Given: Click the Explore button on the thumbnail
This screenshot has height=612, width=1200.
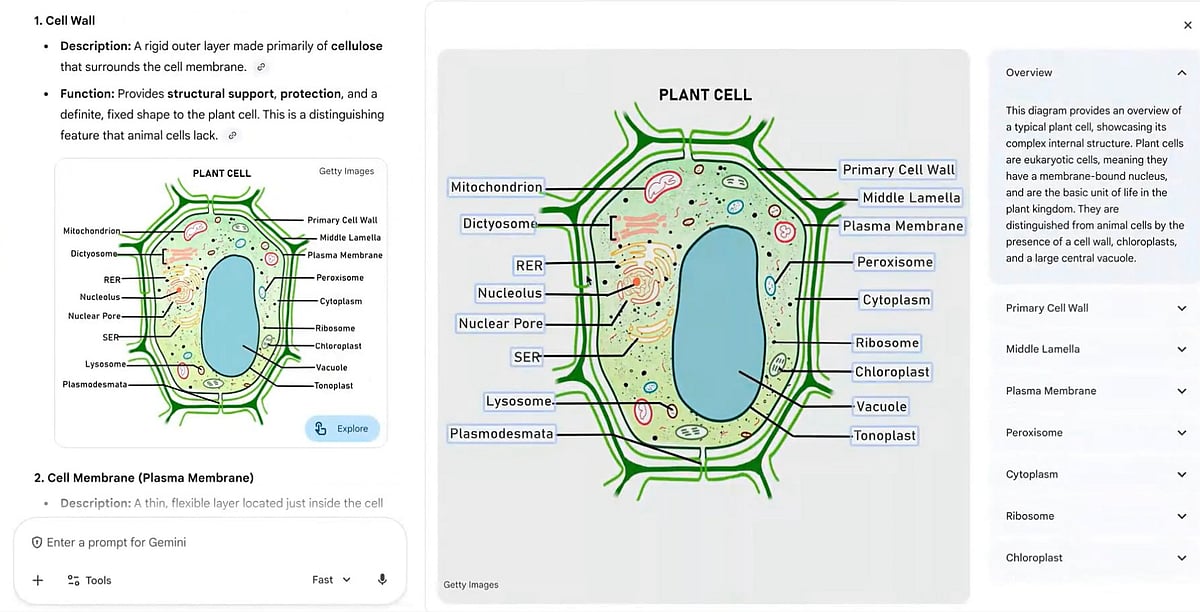Looking at the screenshot, I should pos(342,427).
